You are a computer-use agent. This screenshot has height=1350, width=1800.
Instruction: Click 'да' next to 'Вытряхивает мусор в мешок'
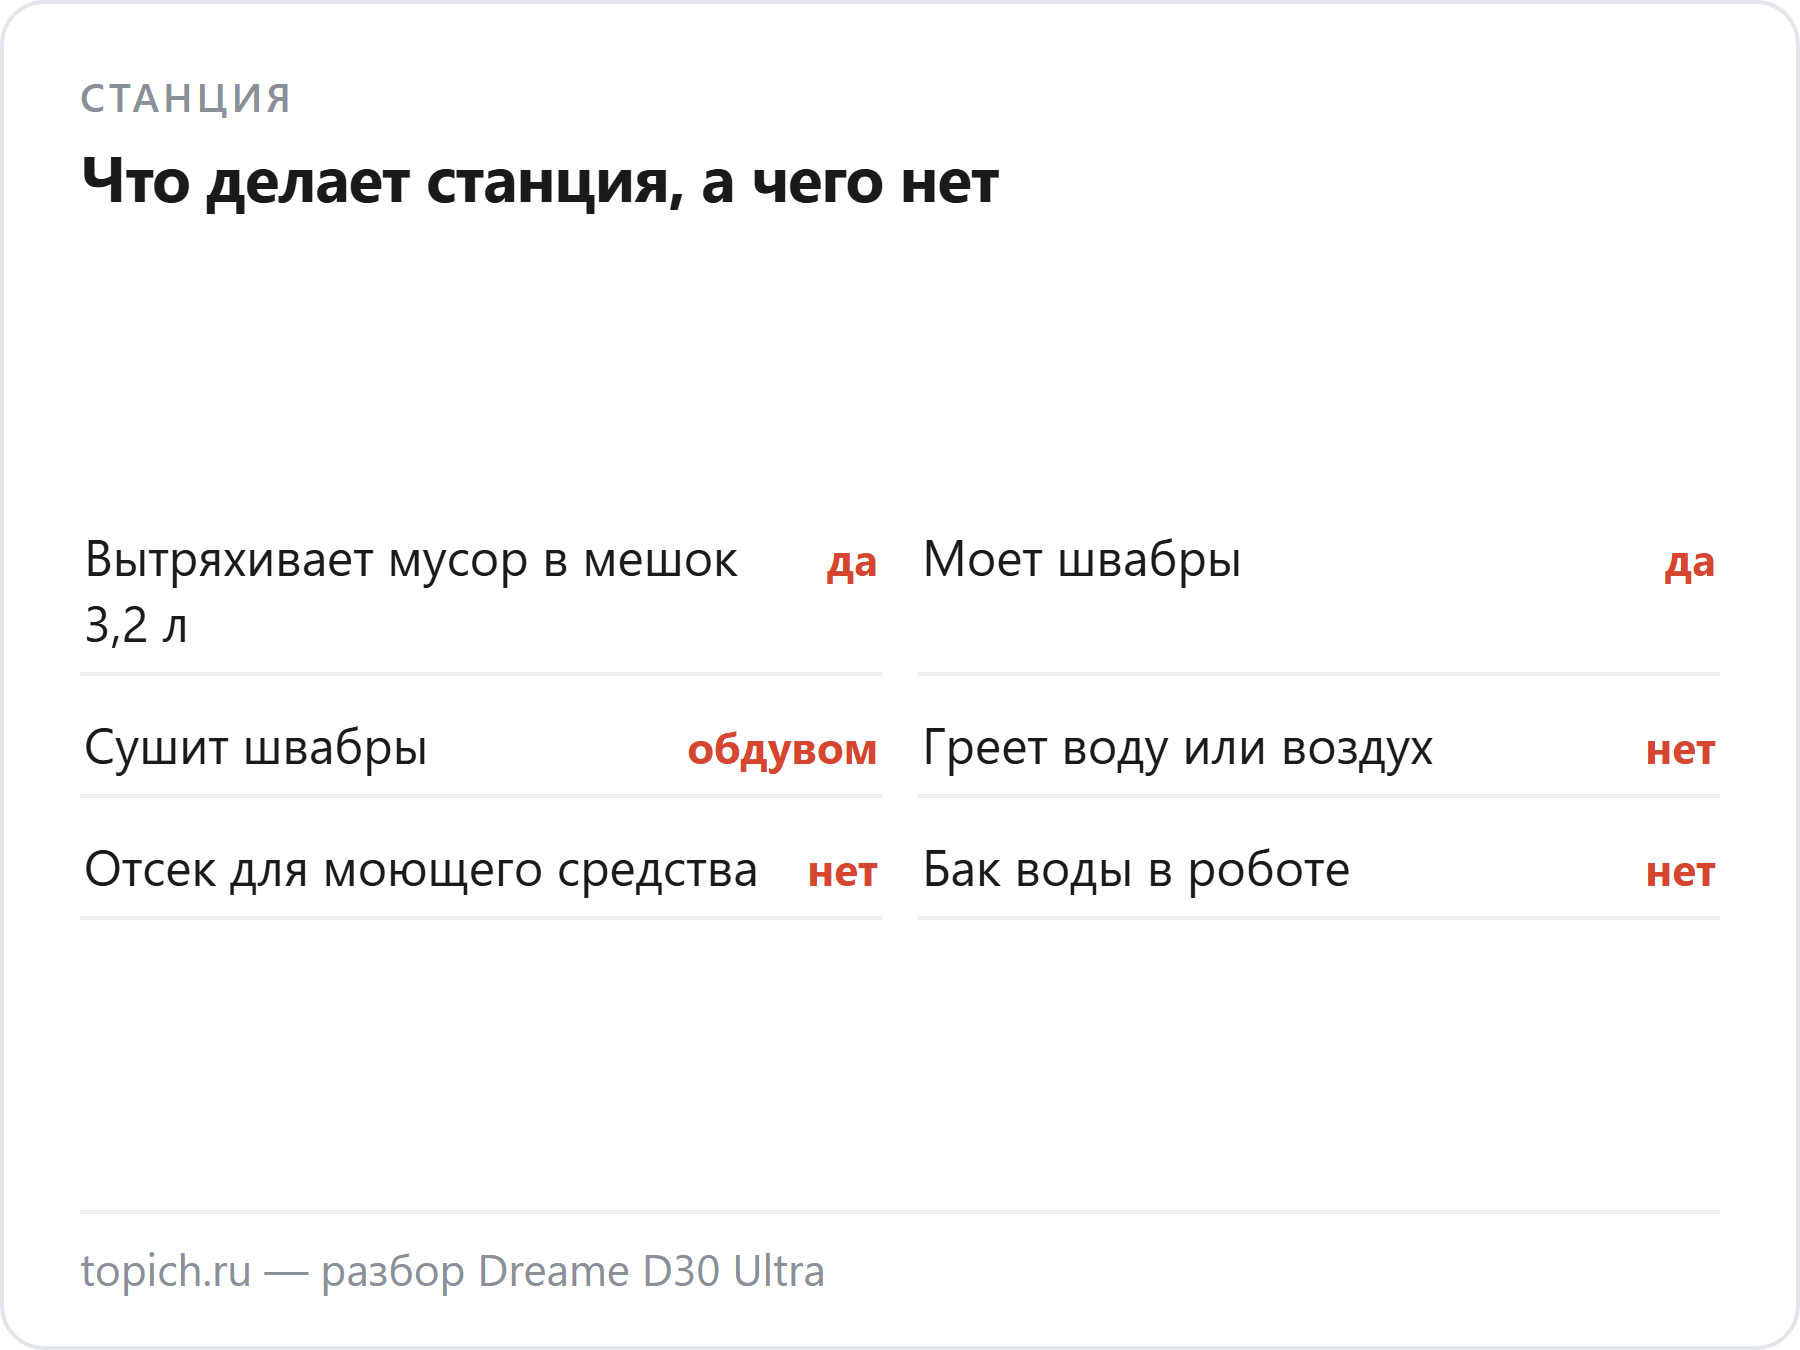[x=851, y=563]
